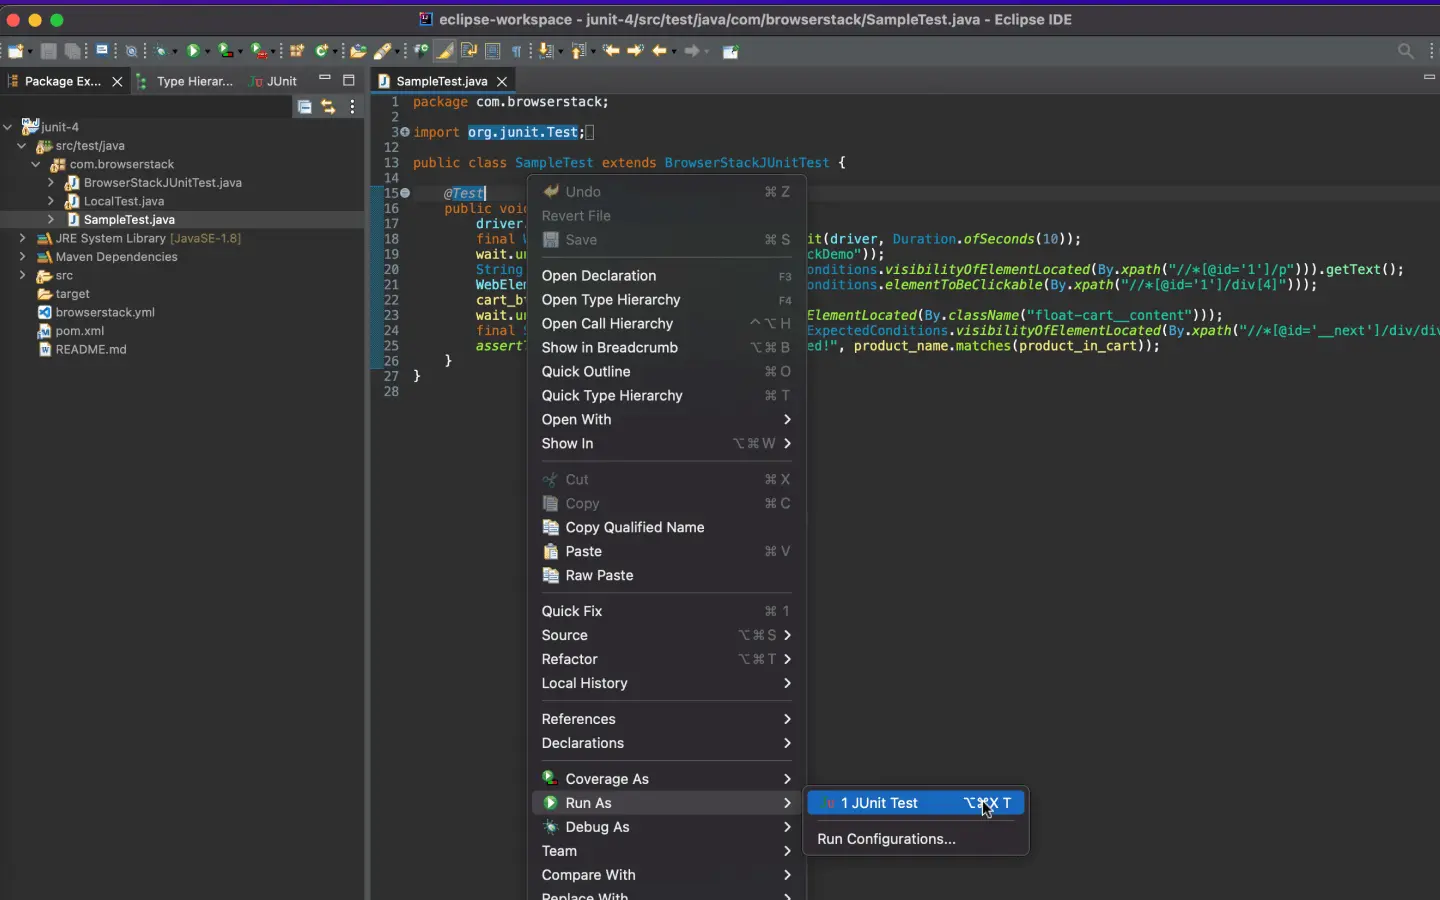
Task: Toggle Link with Editor in Package Explorer
Action: [328, 107]
